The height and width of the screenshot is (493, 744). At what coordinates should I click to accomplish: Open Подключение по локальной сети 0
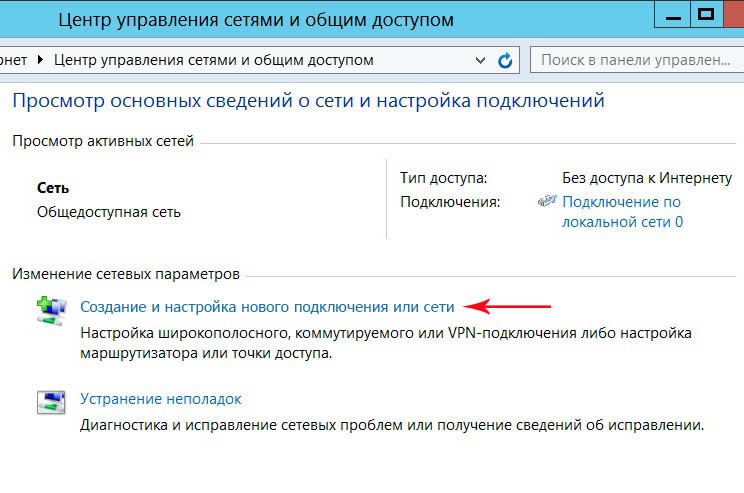622,211
